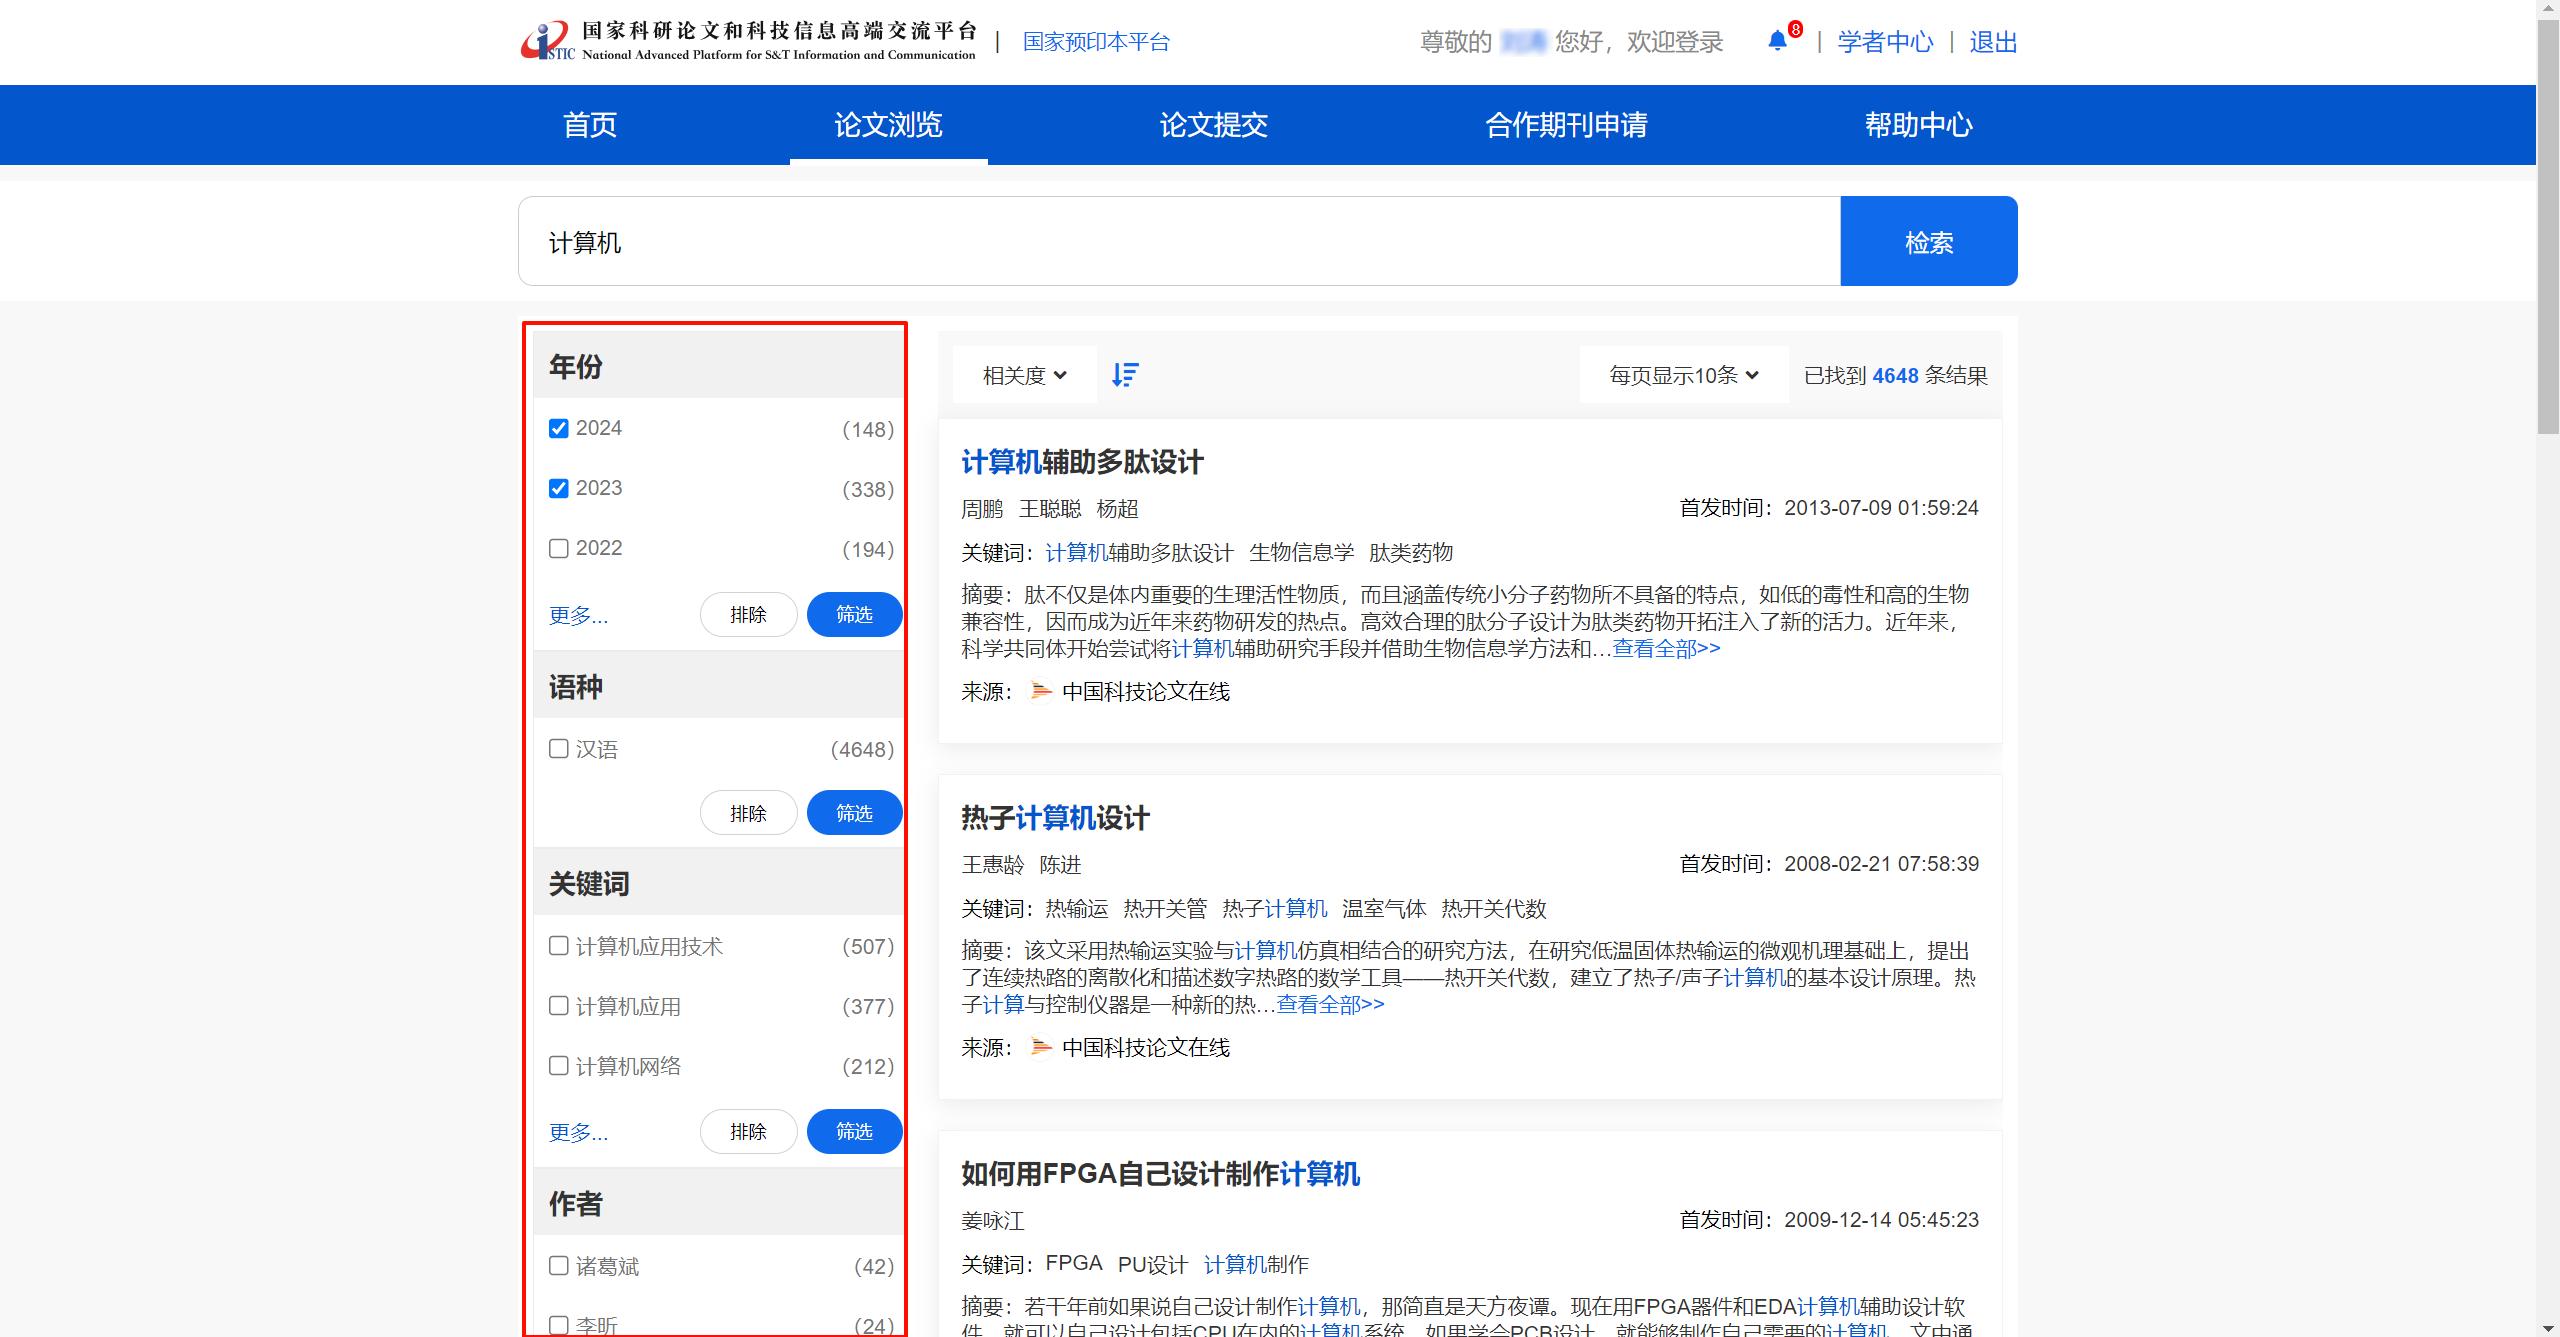
Task: Uncheck the 2023 year checkbox
Action: pyautogui.click(x=559, y=489)
